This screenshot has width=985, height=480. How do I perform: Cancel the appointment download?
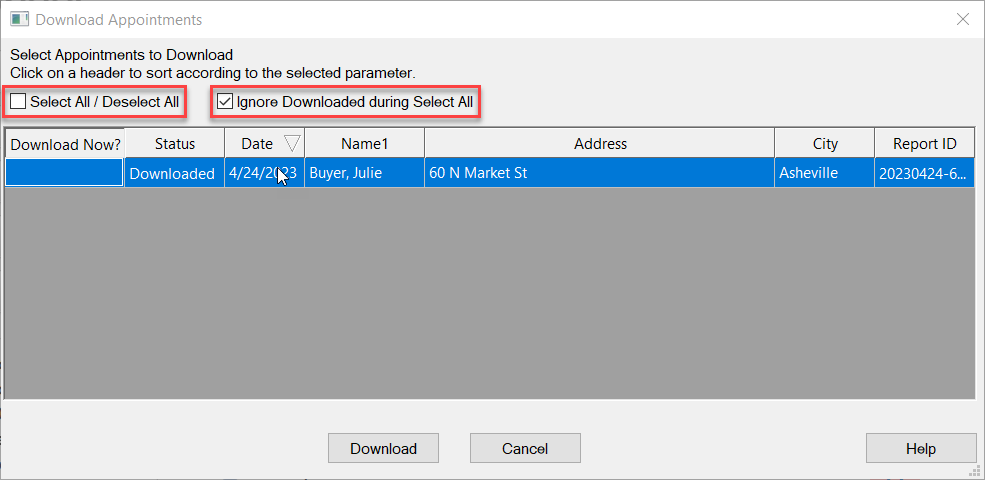(525, 449)
